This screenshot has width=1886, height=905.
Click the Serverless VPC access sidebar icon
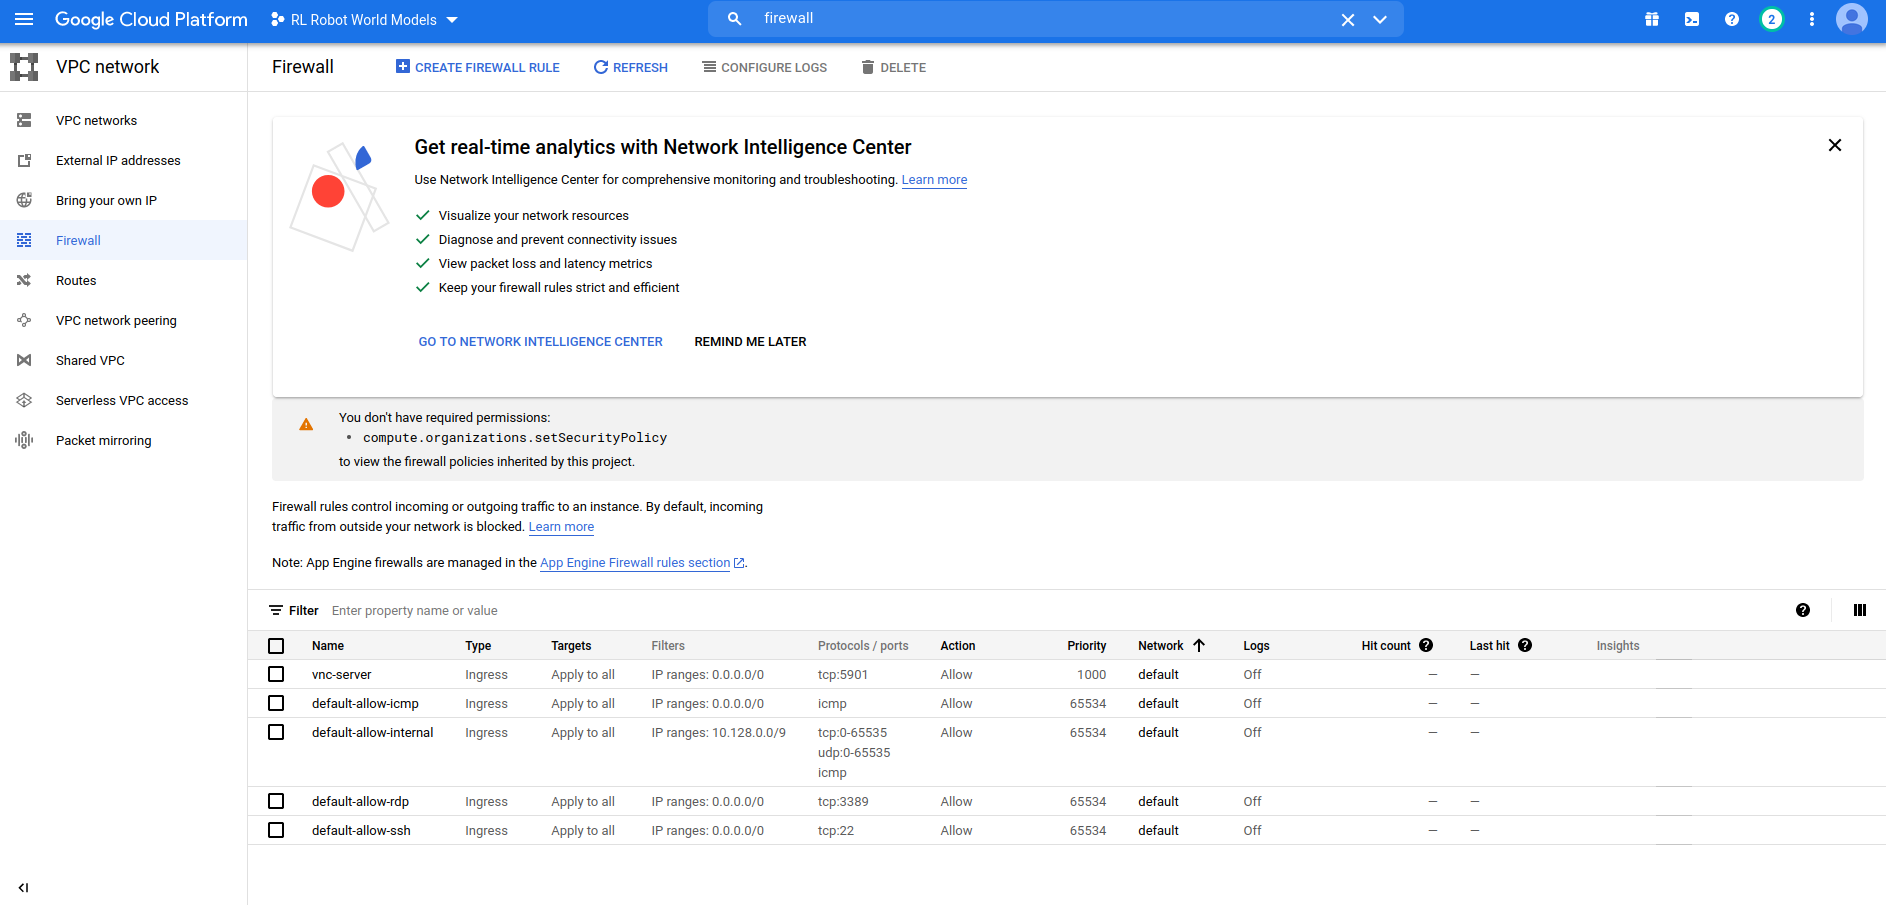[24, 400]
